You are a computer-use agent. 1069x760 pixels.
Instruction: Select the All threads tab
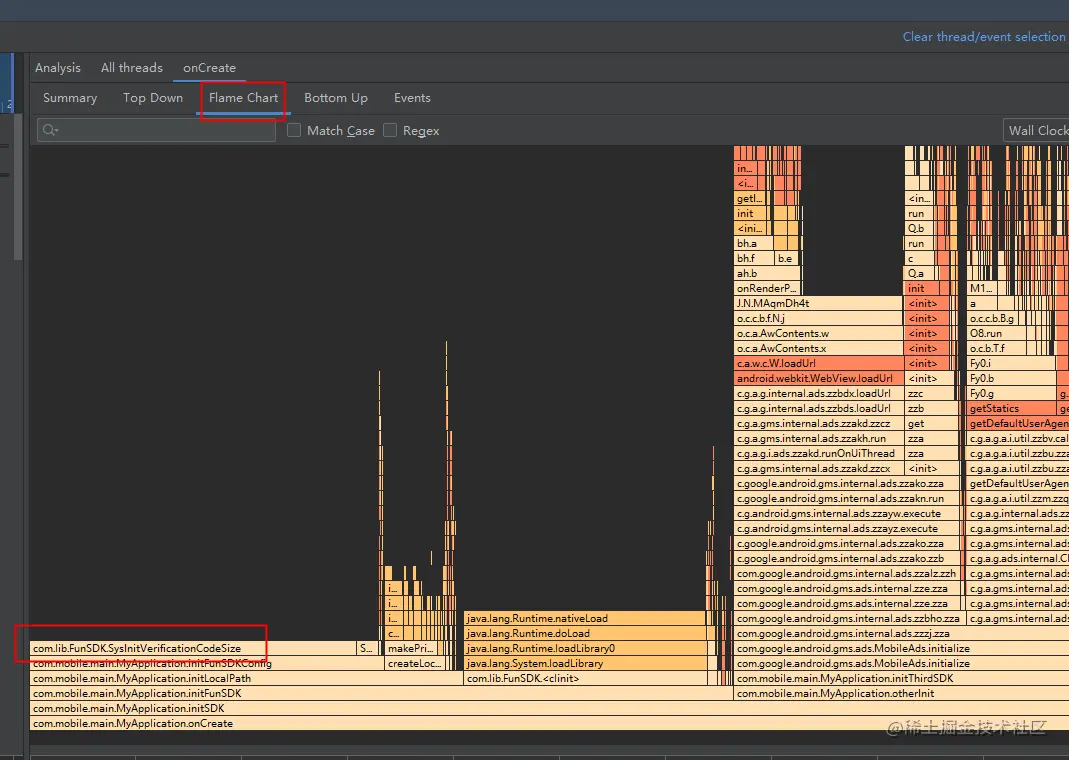click(132, 67)
